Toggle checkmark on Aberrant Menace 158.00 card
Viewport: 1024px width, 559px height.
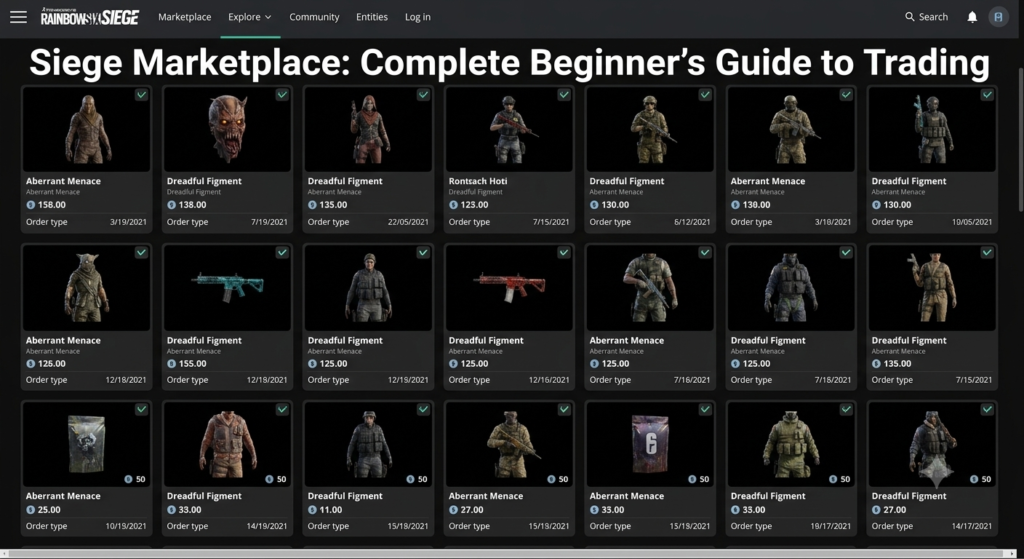(x=141, y=95)
